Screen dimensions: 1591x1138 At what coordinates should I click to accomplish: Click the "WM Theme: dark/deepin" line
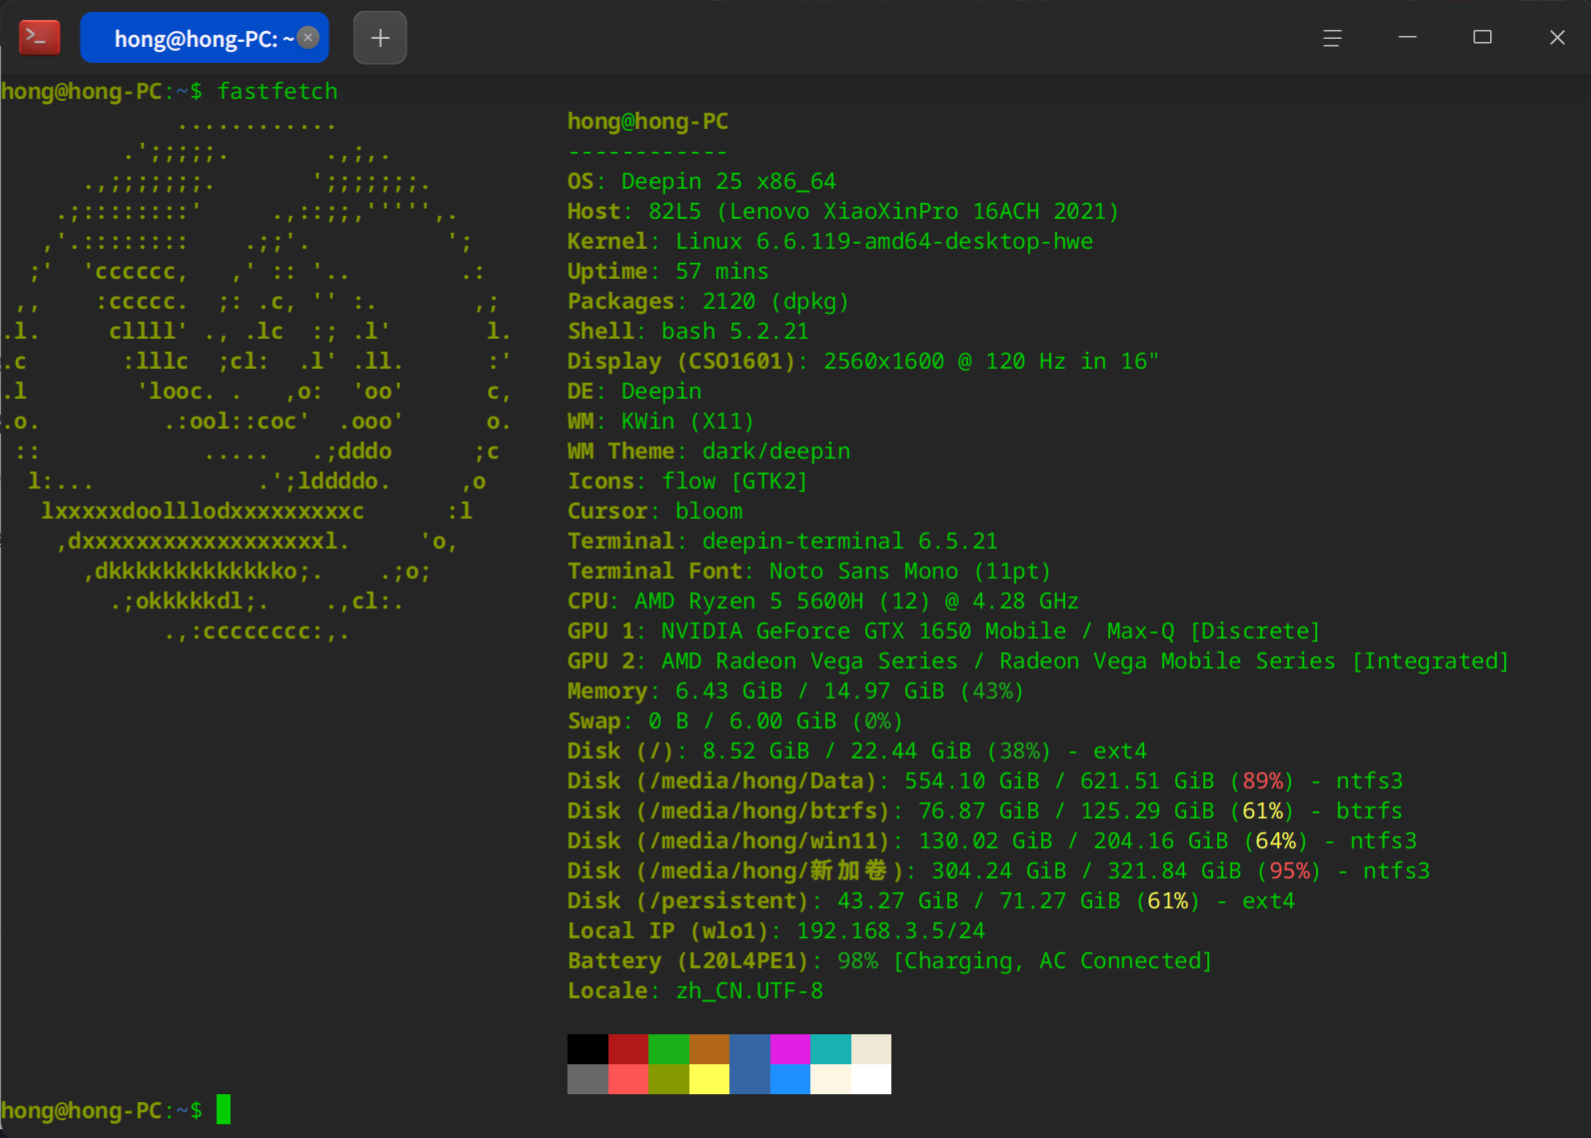click(x=709, y=451)
